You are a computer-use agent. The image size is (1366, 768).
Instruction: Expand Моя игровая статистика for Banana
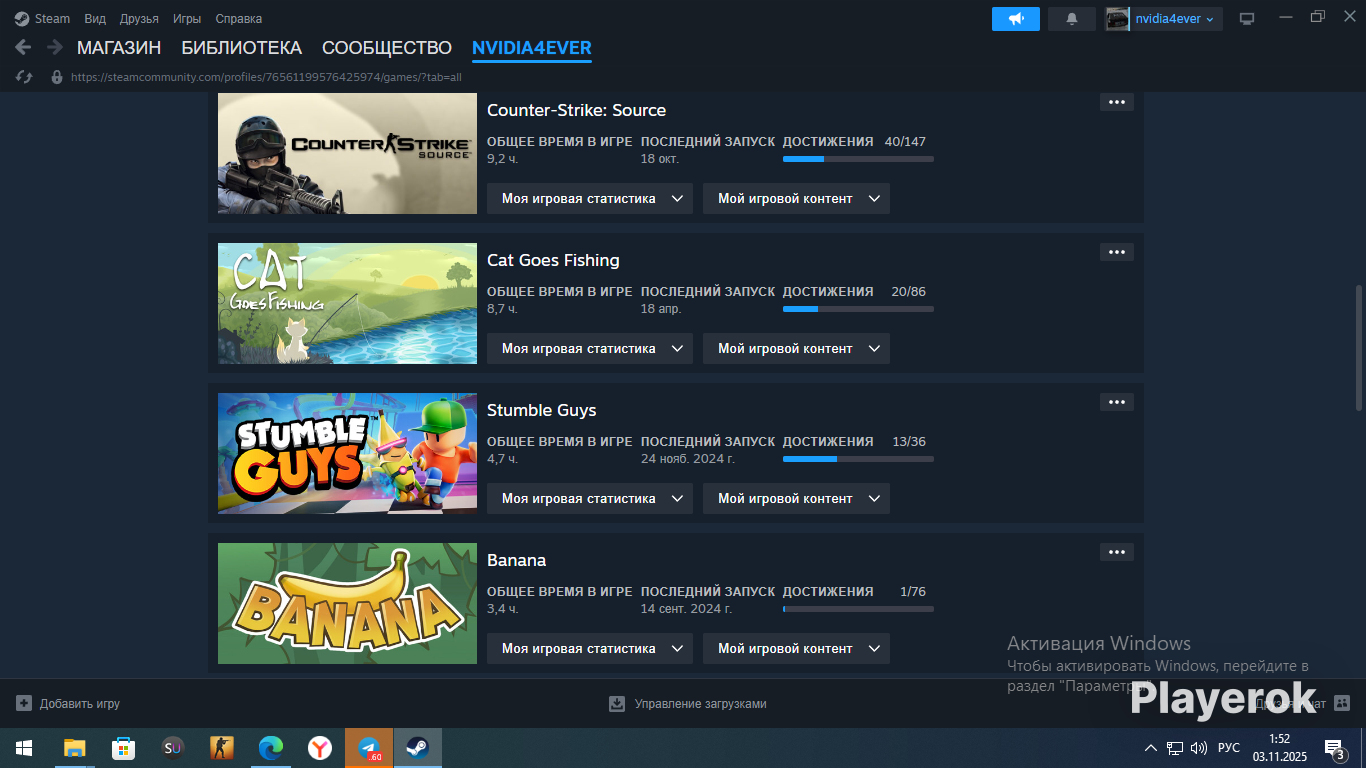[590, 648]
